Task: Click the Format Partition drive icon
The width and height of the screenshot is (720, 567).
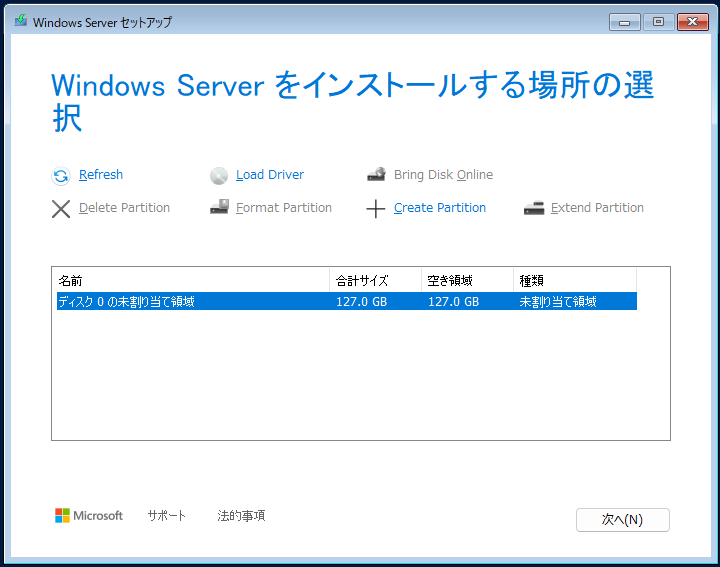Action: (x=219, y=207)
